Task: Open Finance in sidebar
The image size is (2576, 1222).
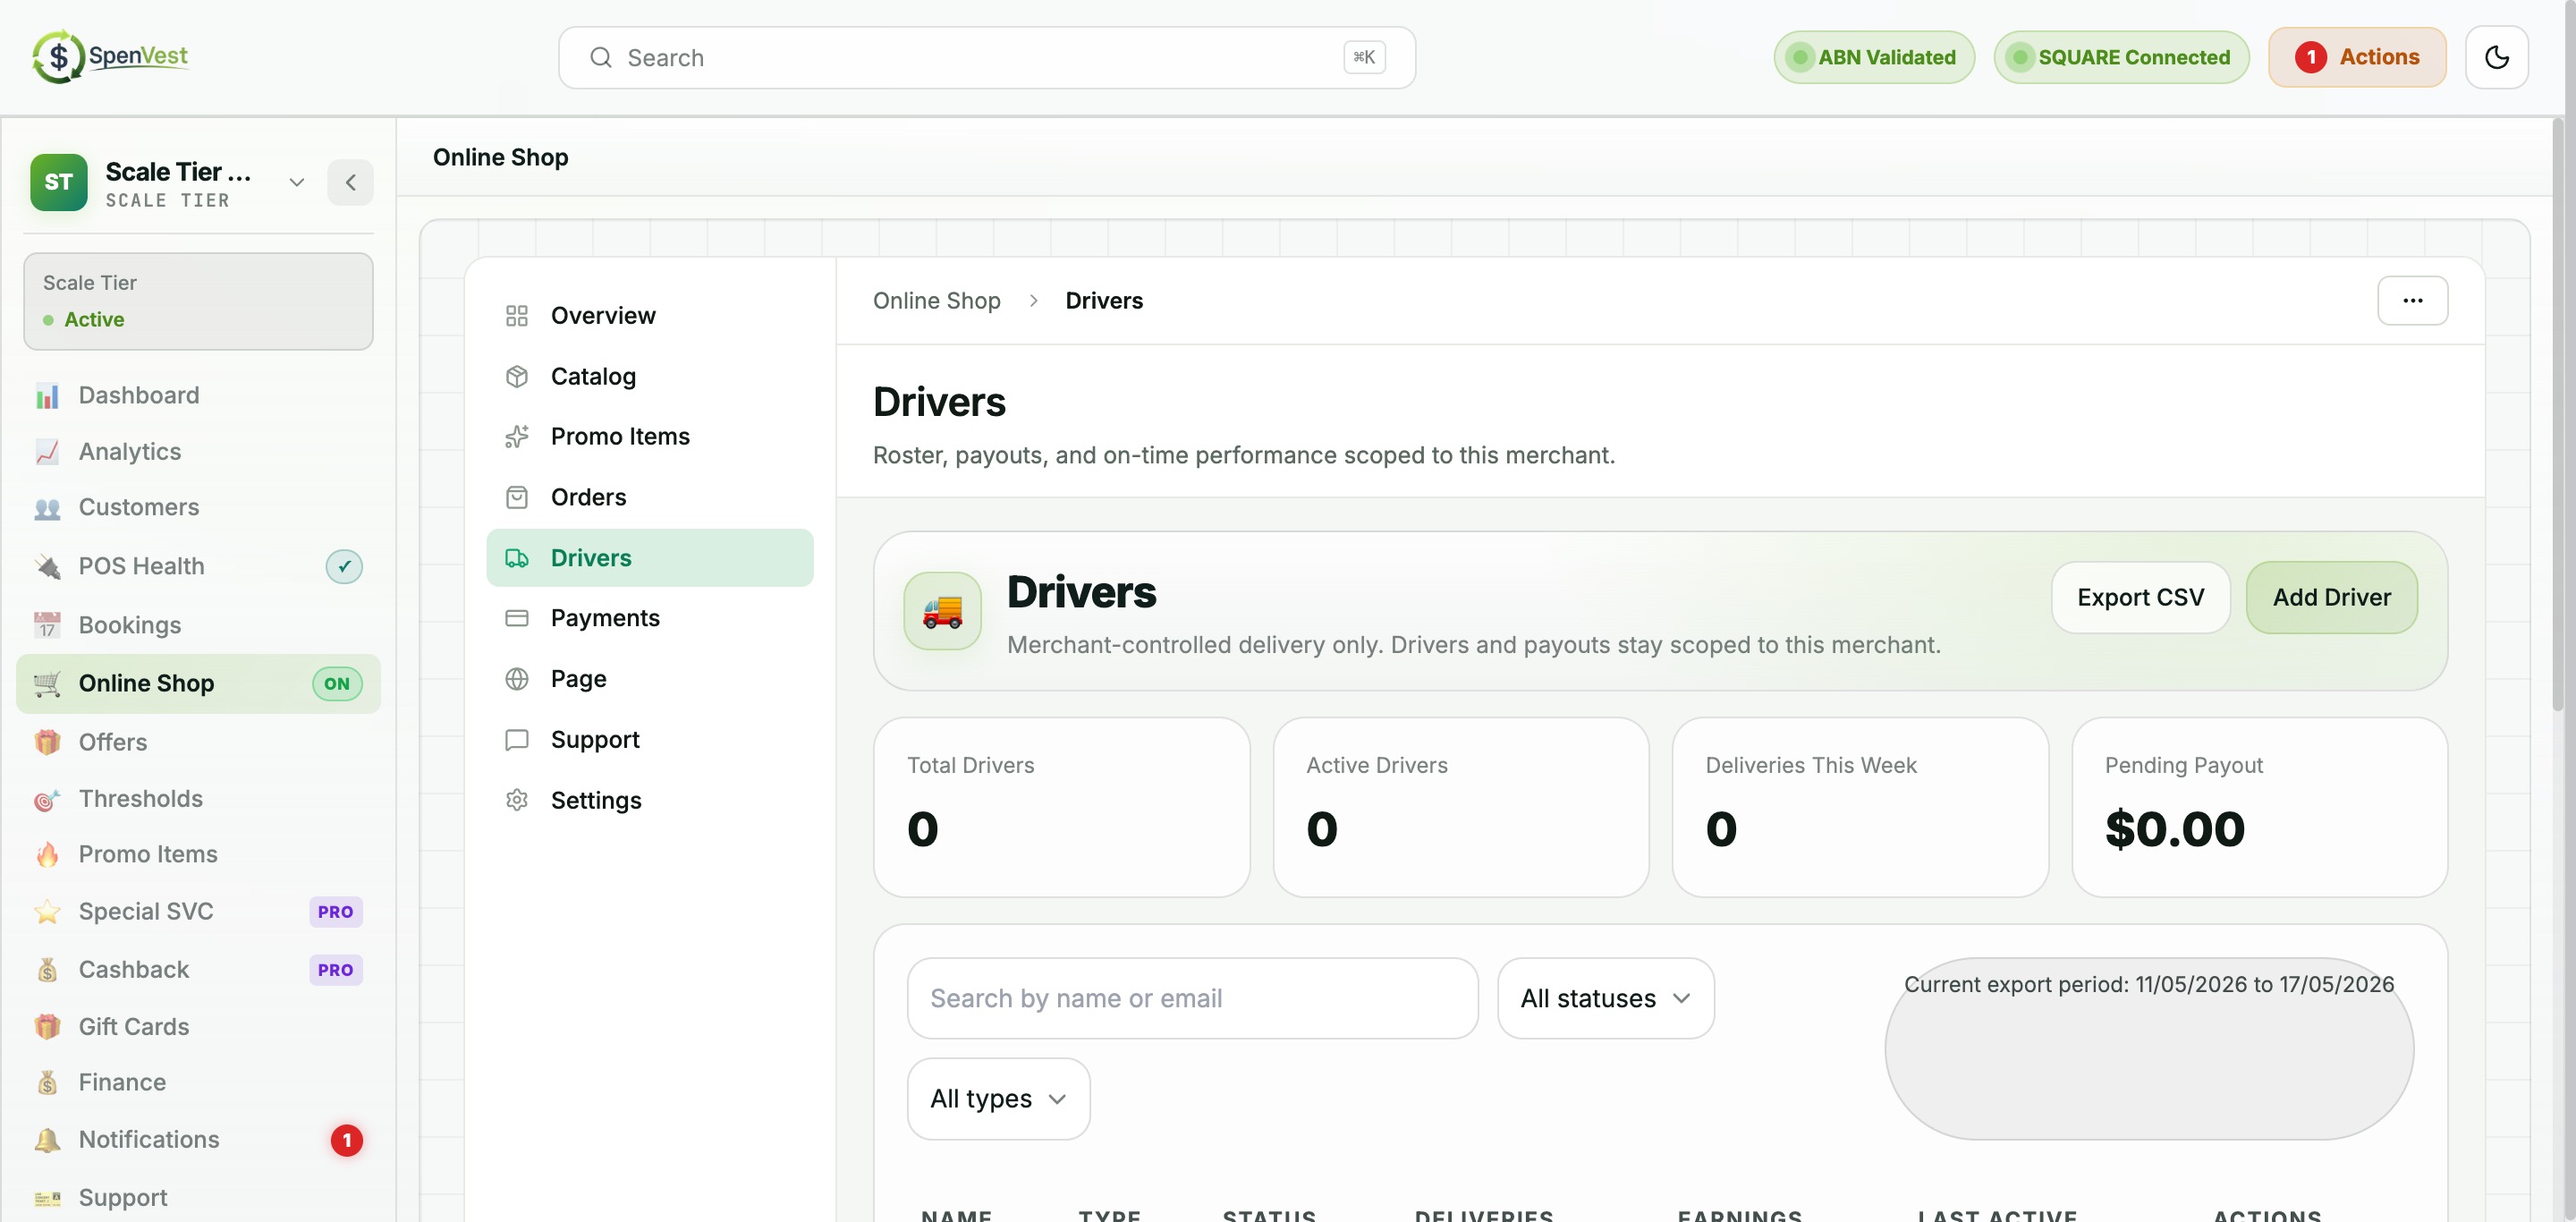Action: 198,1083
